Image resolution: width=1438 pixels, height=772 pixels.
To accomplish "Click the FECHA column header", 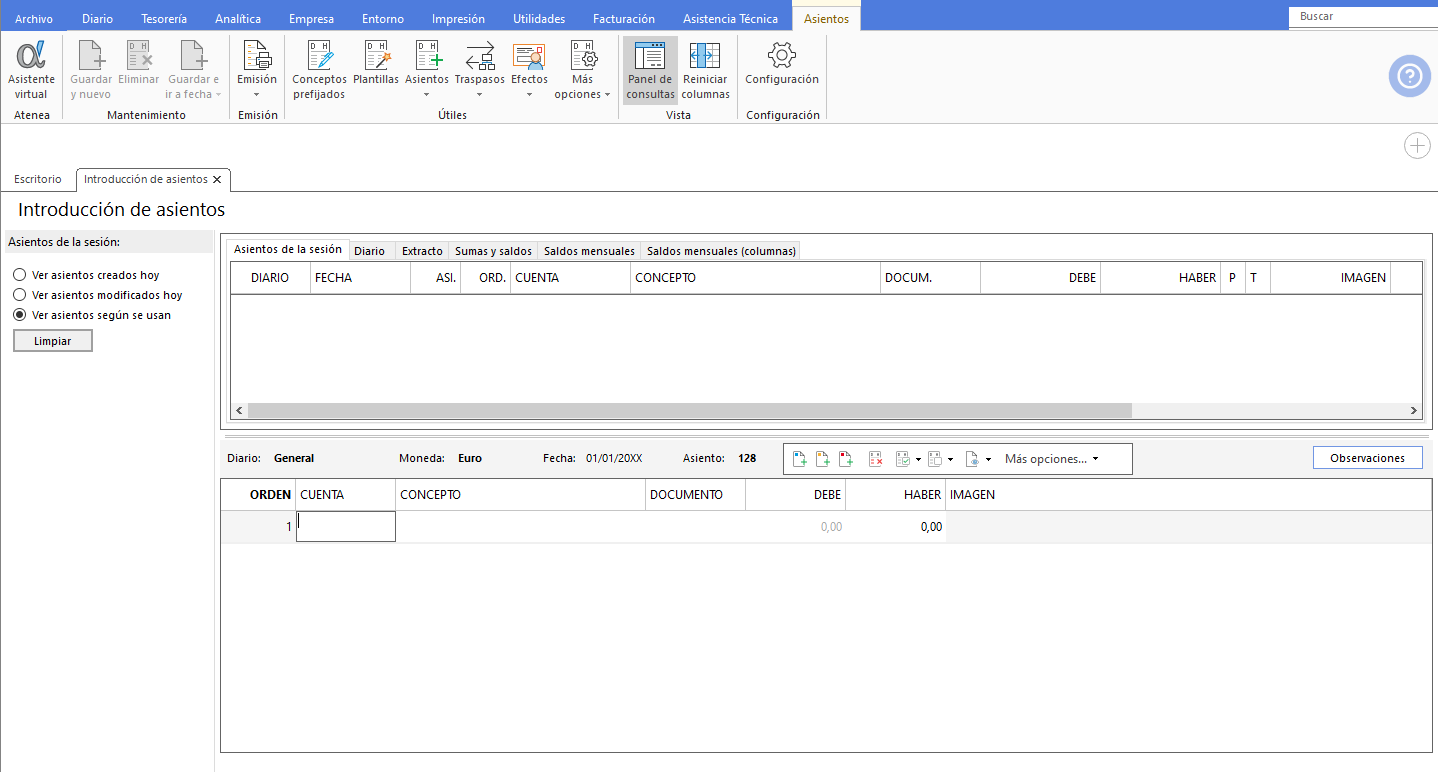I will [360, 278].
